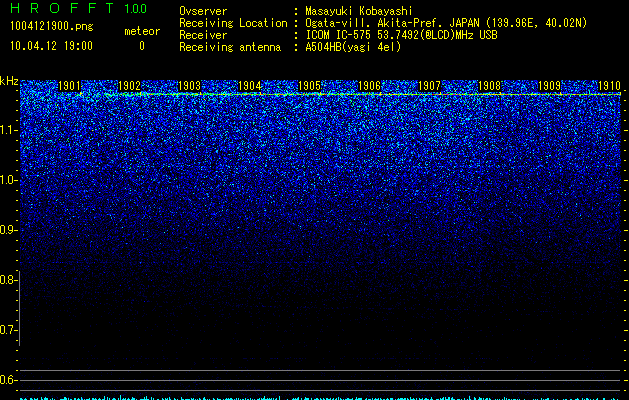Click the Receiver field label
This screenshot has height=400, width=629.
coord(203,35)
